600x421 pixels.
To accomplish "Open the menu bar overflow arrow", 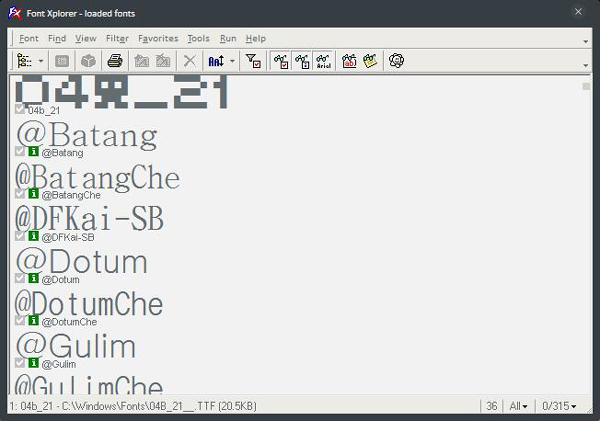I will 585,41.
